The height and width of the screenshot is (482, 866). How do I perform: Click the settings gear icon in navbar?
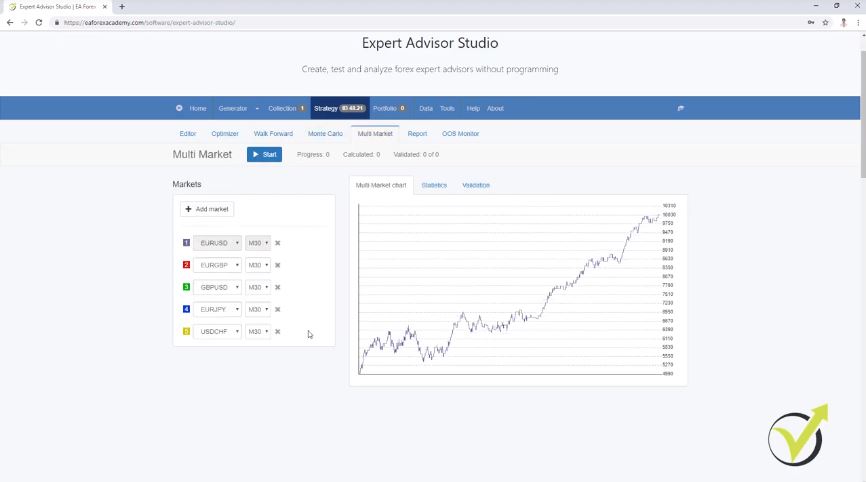[x=179, y=108]
